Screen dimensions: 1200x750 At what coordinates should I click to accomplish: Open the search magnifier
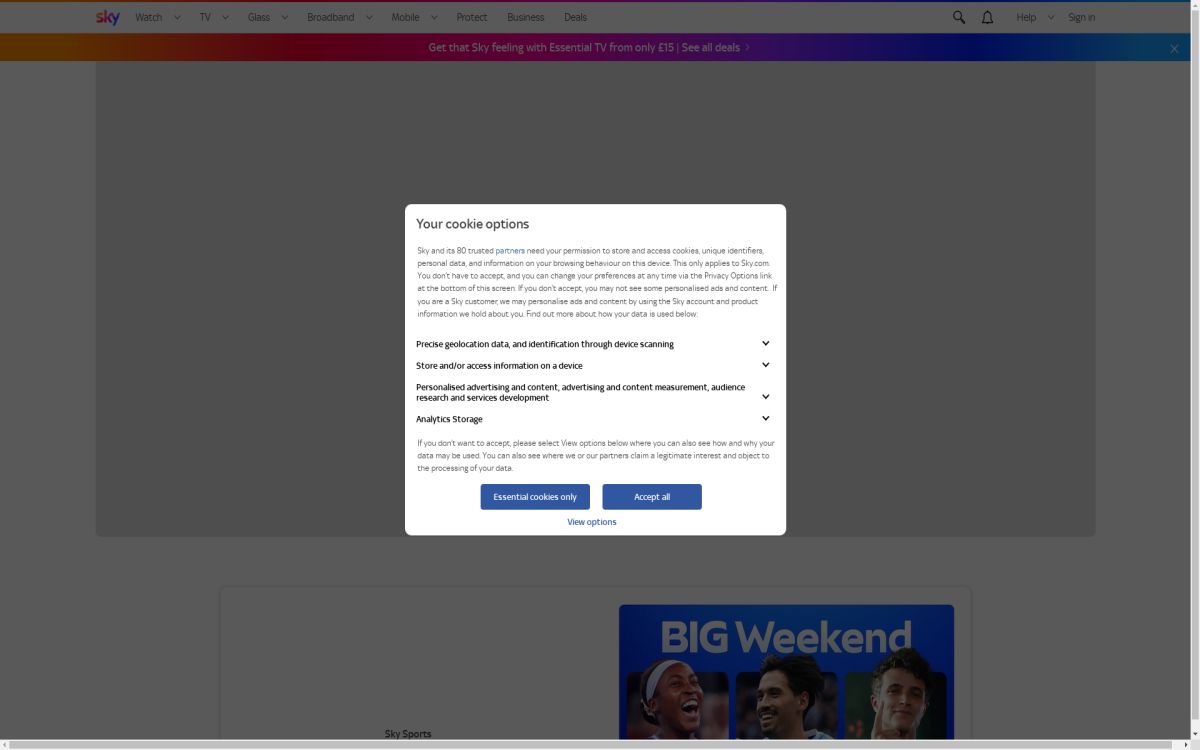point(957,17)
